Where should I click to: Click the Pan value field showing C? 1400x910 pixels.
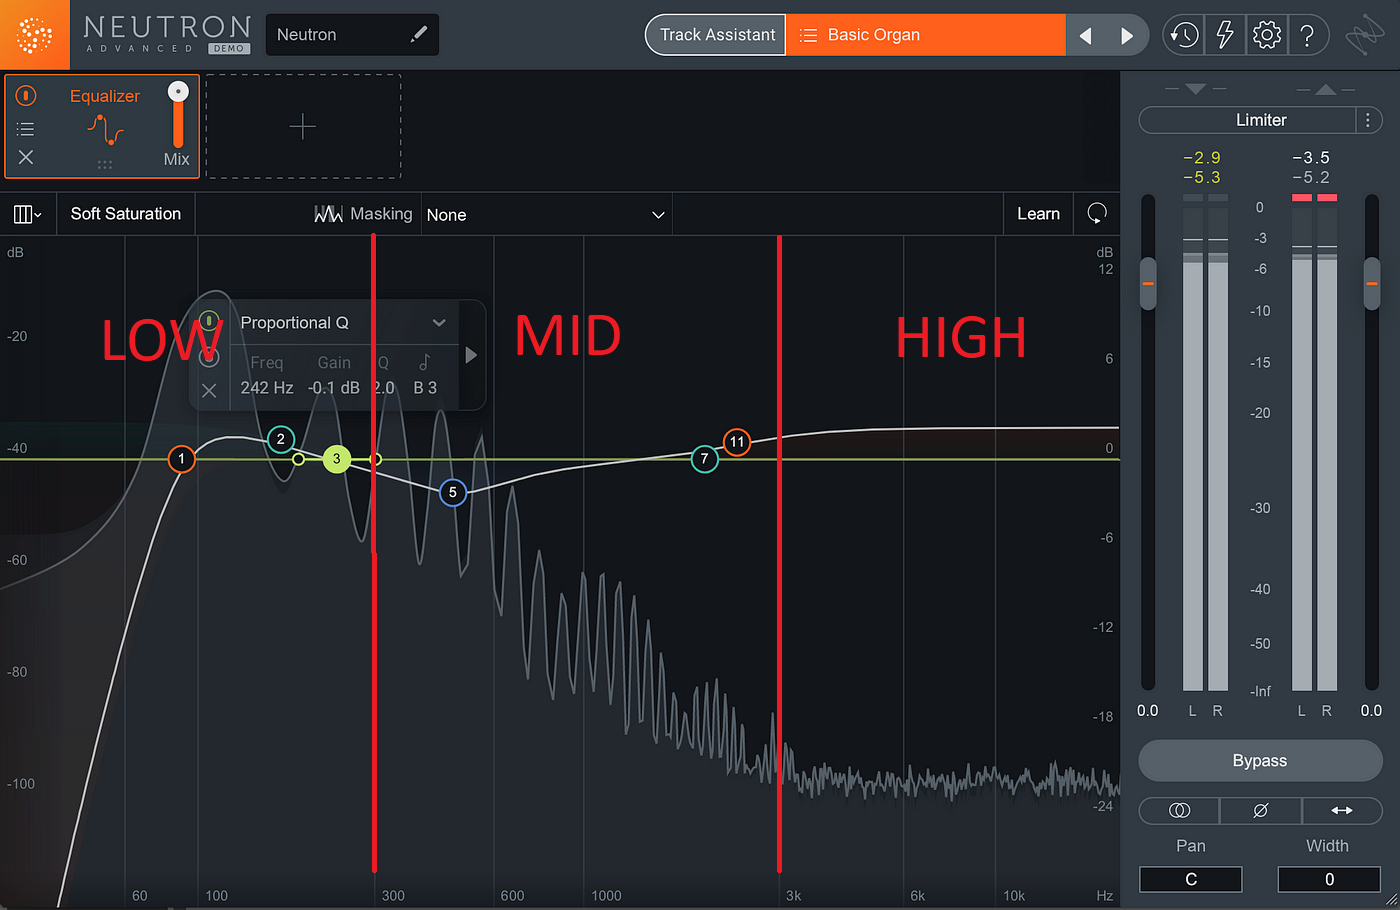(x=1191, y=880)
